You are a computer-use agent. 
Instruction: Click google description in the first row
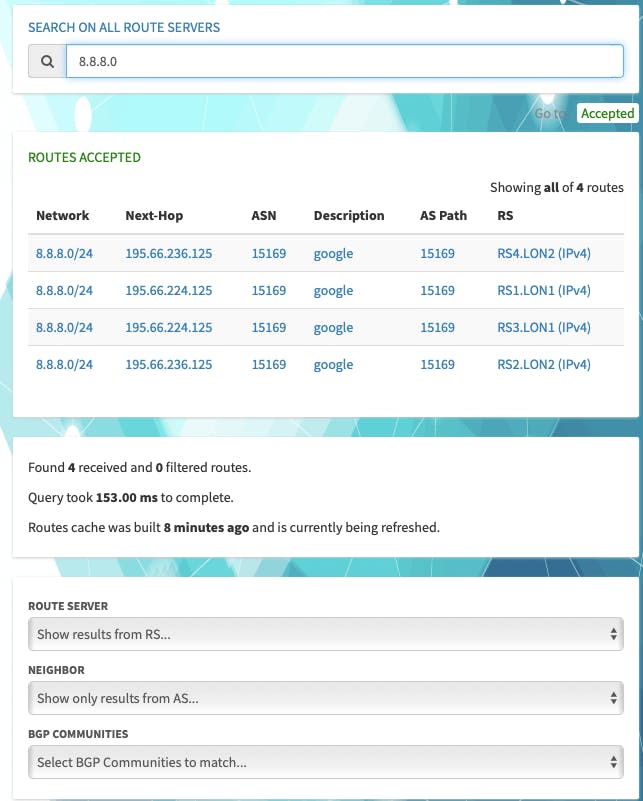333,254
